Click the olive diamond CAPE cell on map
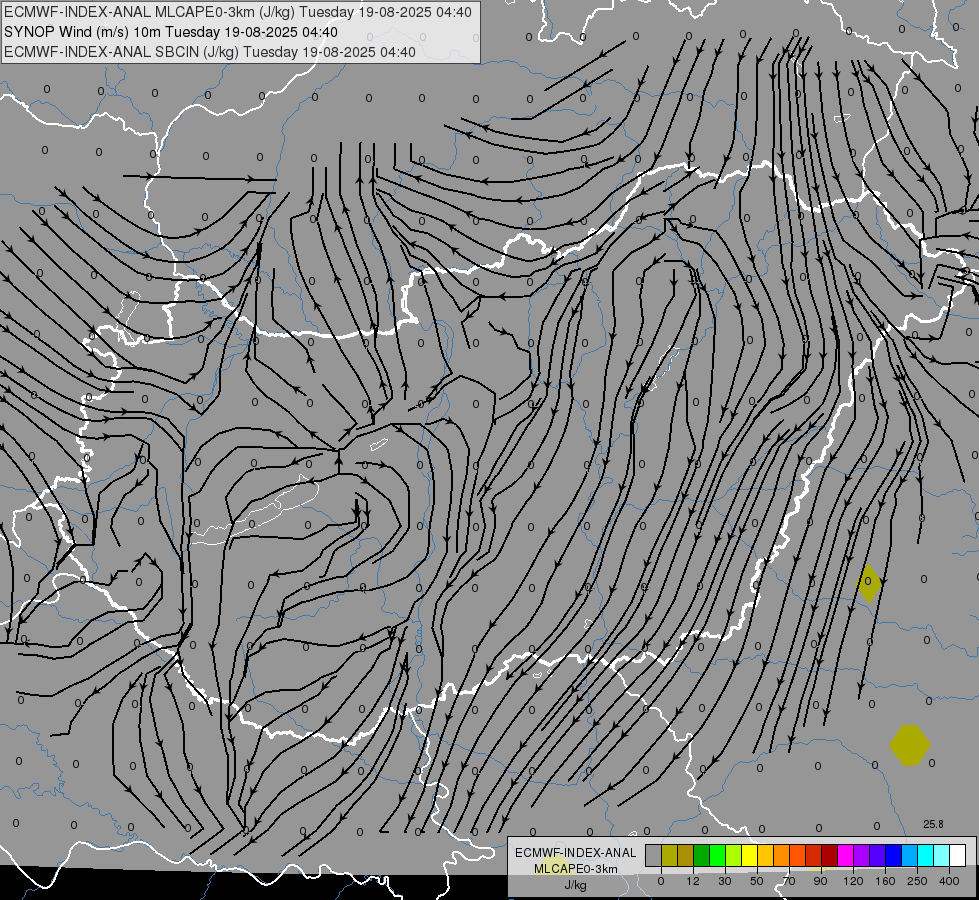 (x=868, y=583)
